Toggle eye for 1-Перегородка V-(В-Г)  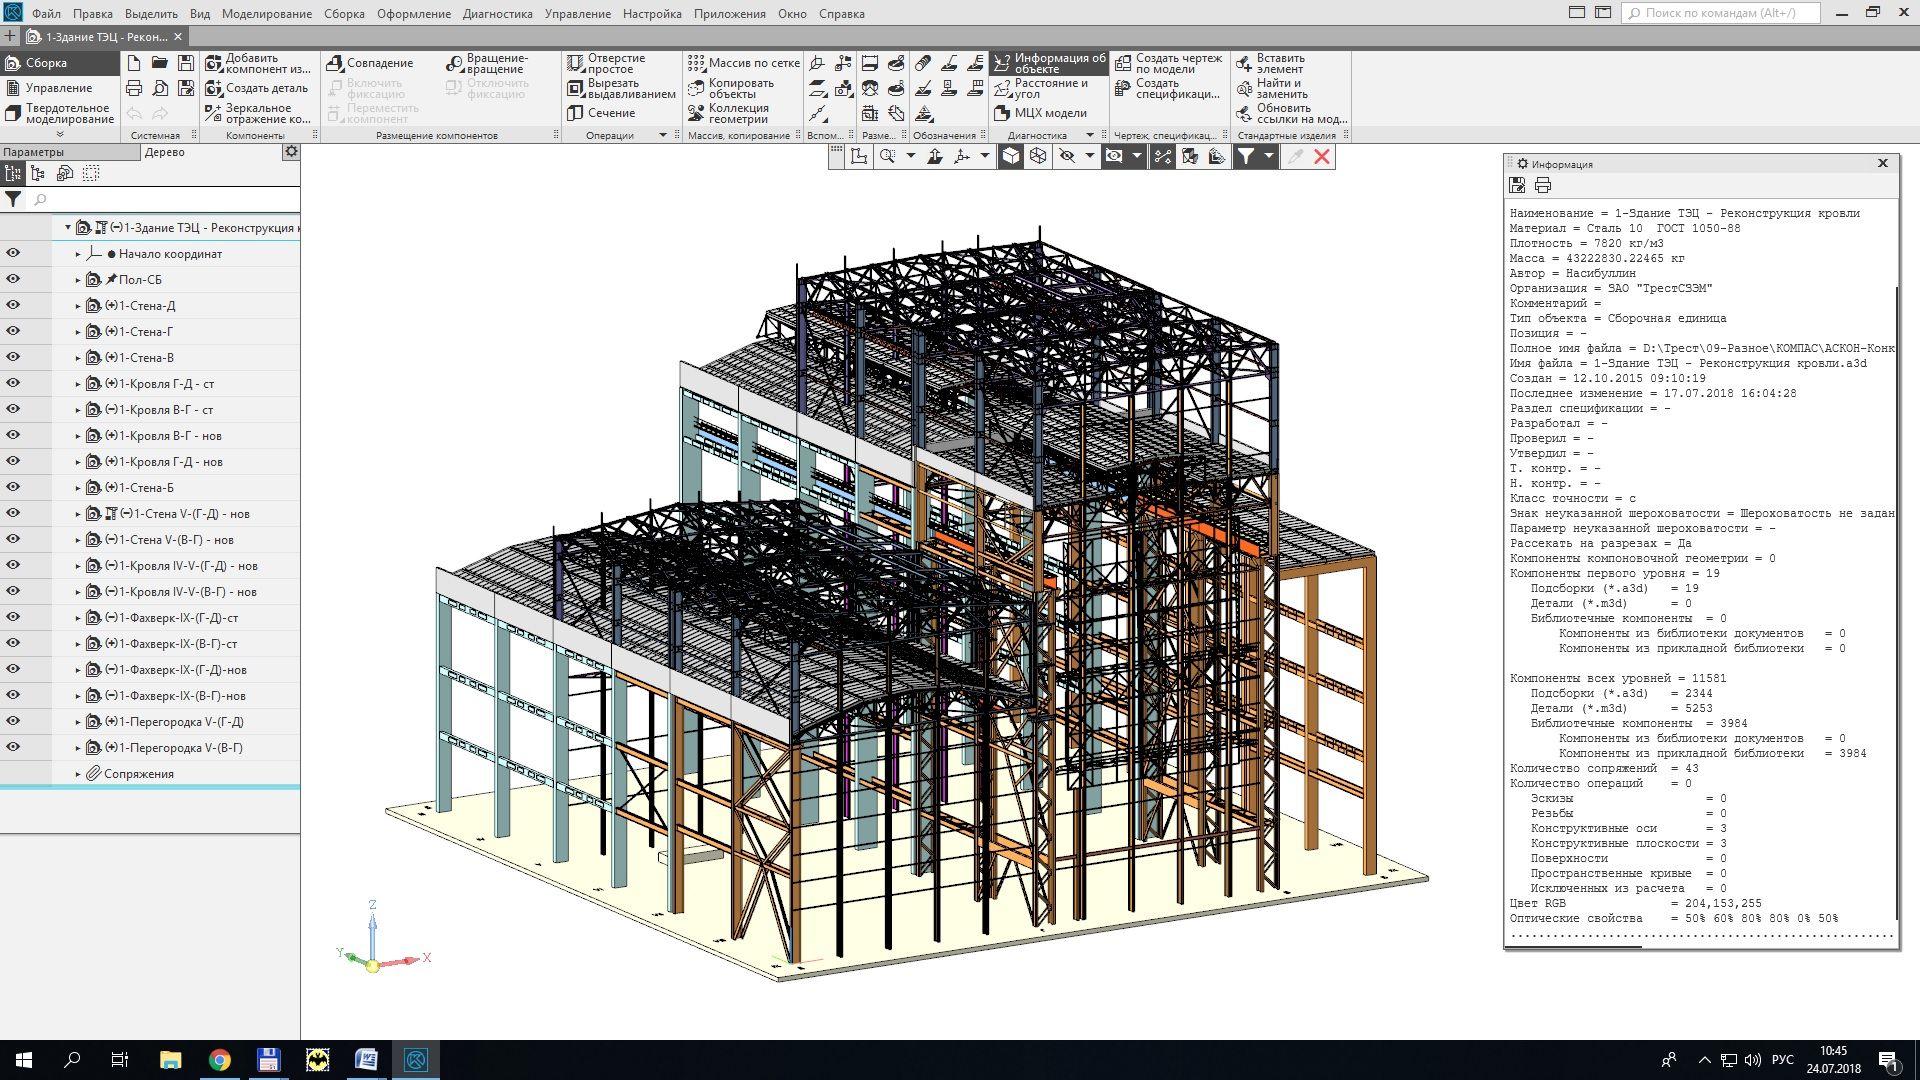click(13, 747)
